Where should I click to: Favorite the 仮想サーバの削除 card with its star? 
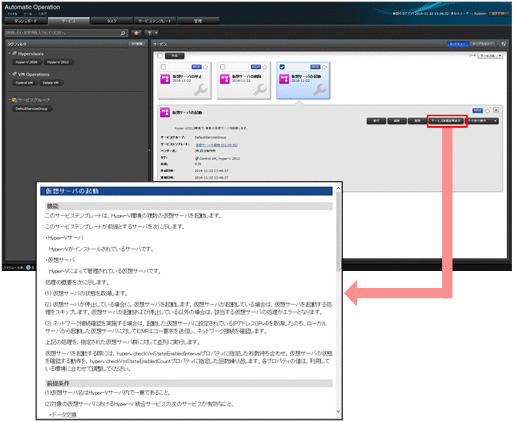coord(265,67)
